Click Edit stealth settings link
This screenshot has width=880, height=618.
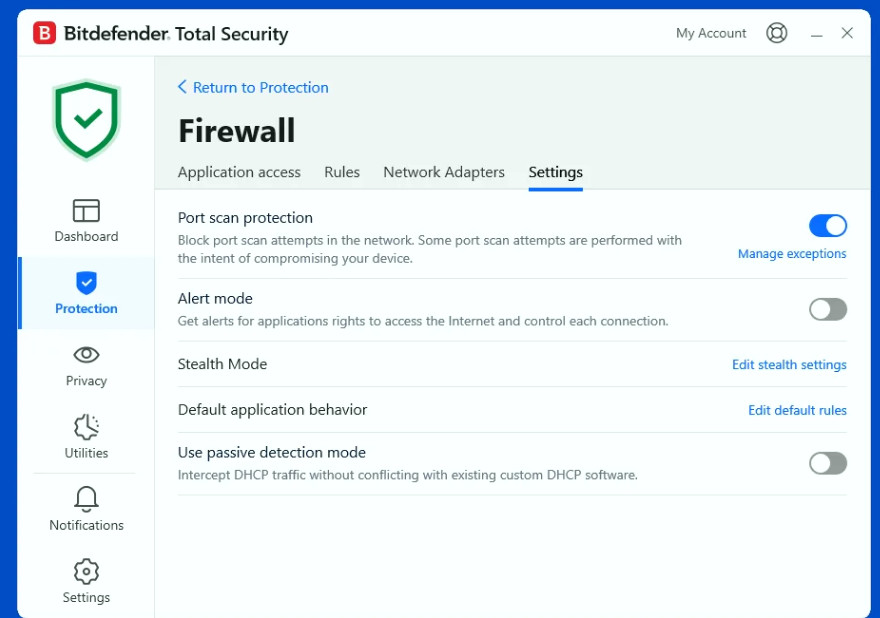coord(789,365)
